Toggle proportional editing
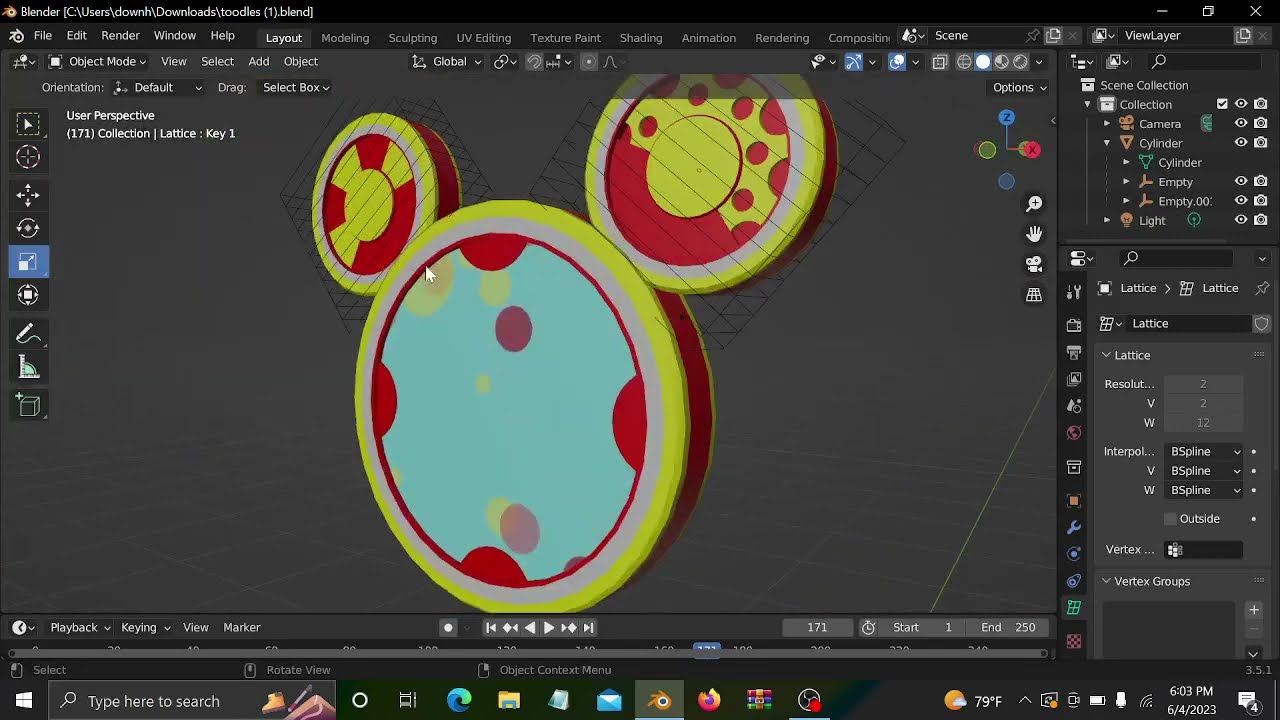 pyautogui.click(x=588, y=62)
